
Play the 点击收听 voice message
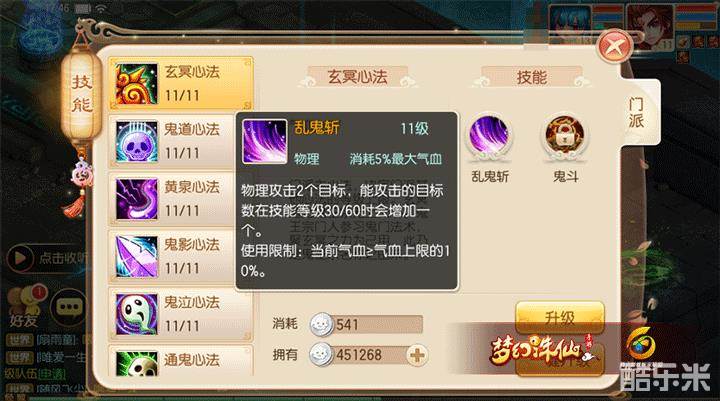pos(46,258)
